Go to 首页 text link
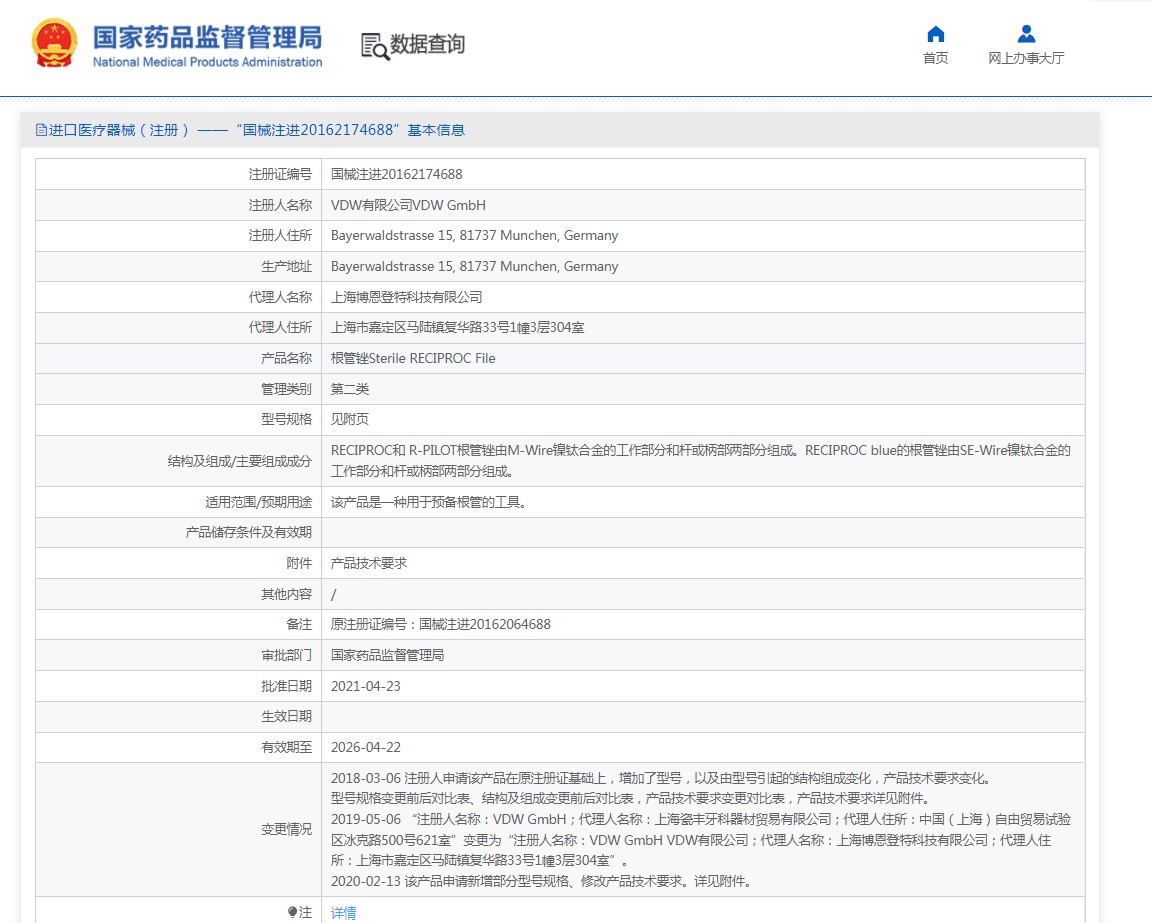 pyautogui.click(x=935, y=58)
